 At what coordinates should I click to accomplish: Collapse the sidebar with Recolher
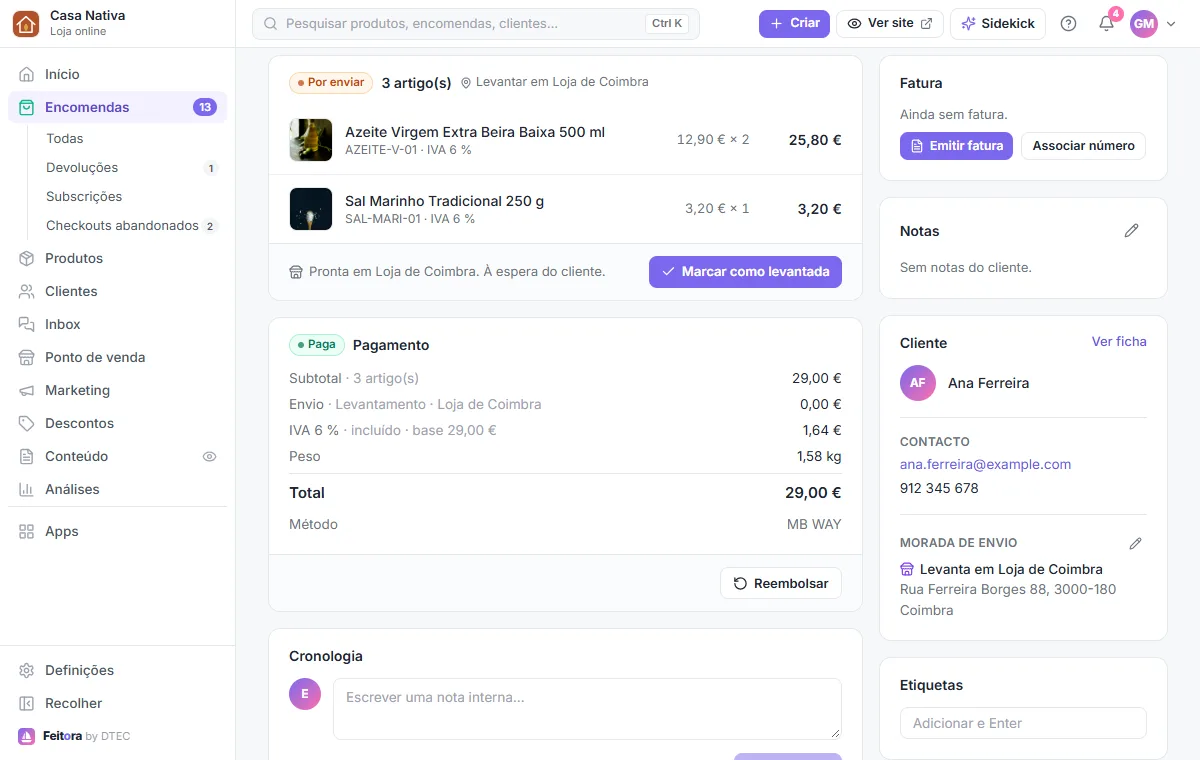point(118,703)
